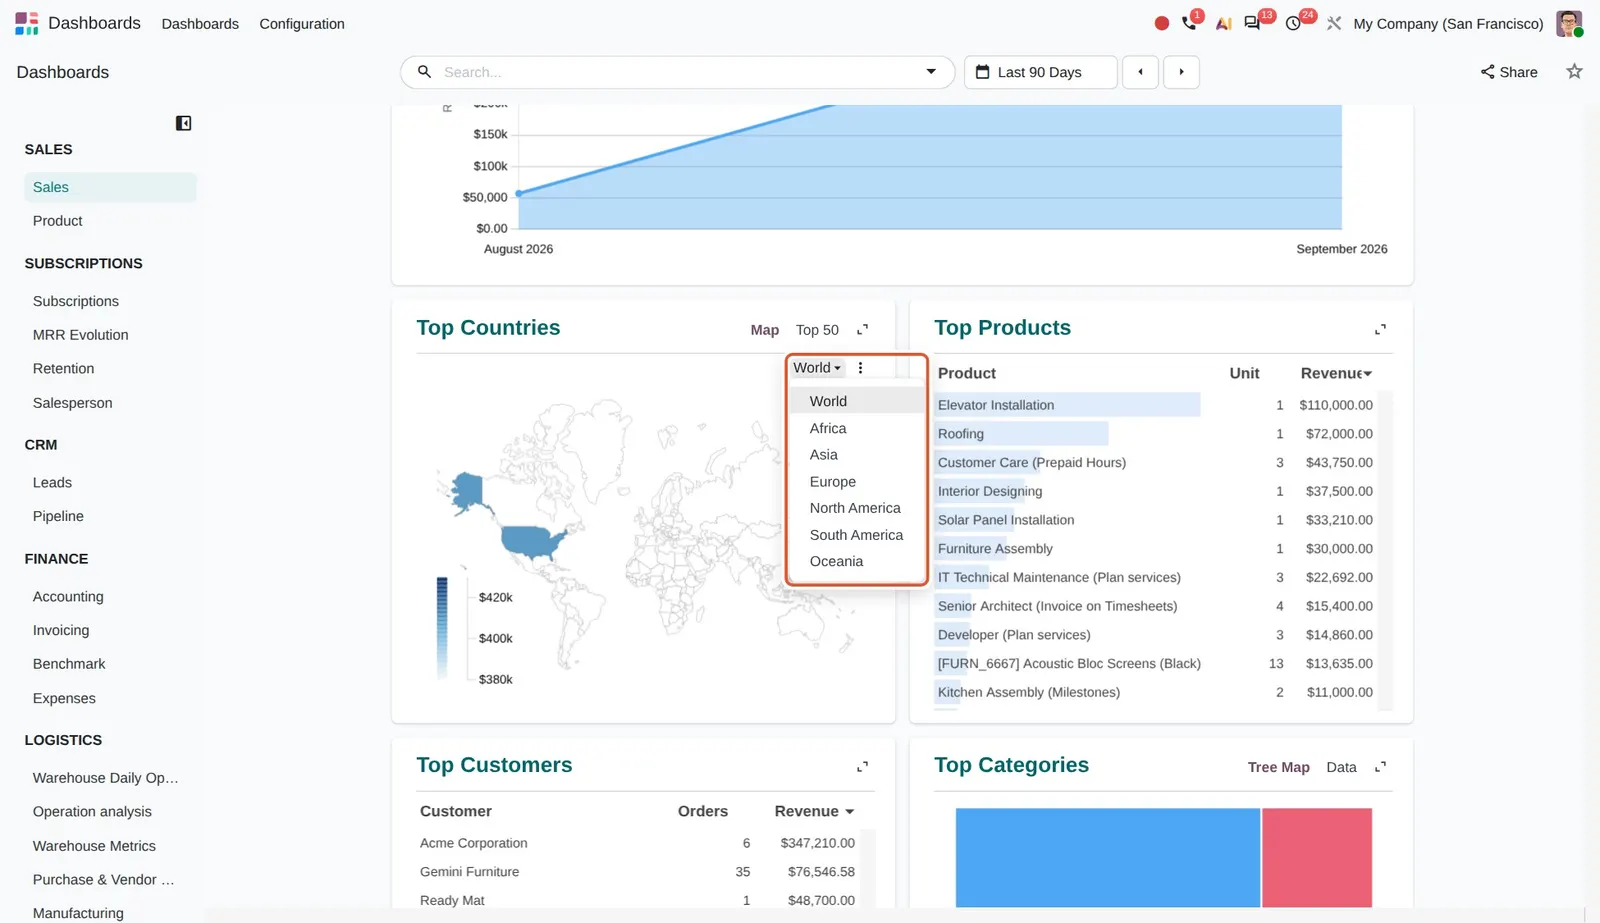Open the AI assistant icon
This screenshot has width=1600, height=923.
(x=1223, y=23)
